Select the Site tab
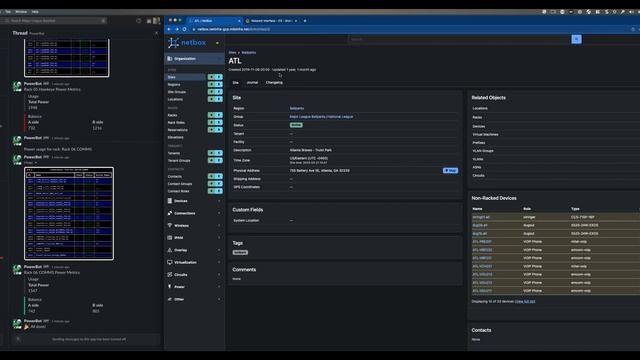Screen dimensions: 640x360 (236, 82)
